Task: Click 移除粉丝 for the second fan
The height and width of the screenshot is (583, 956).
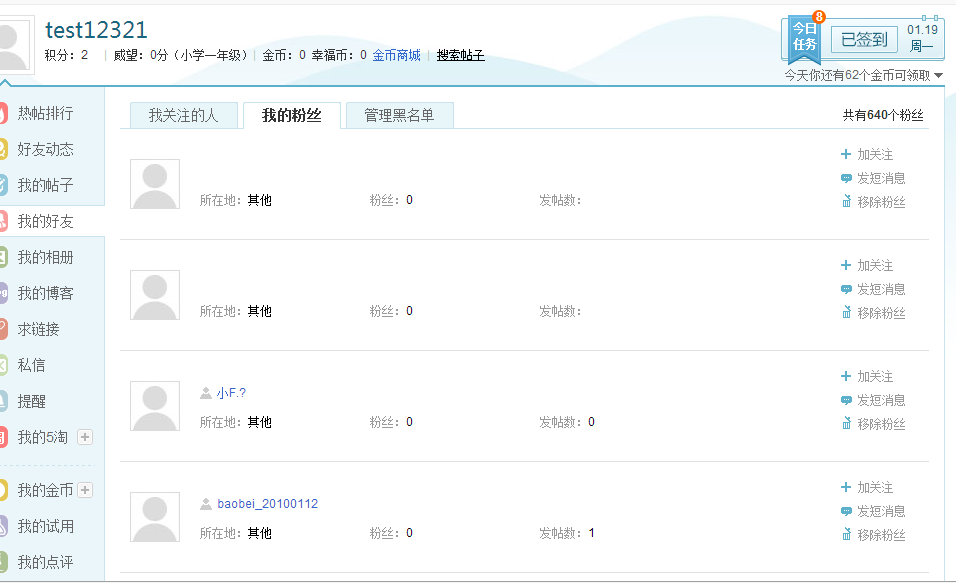Action: [873, 313]
